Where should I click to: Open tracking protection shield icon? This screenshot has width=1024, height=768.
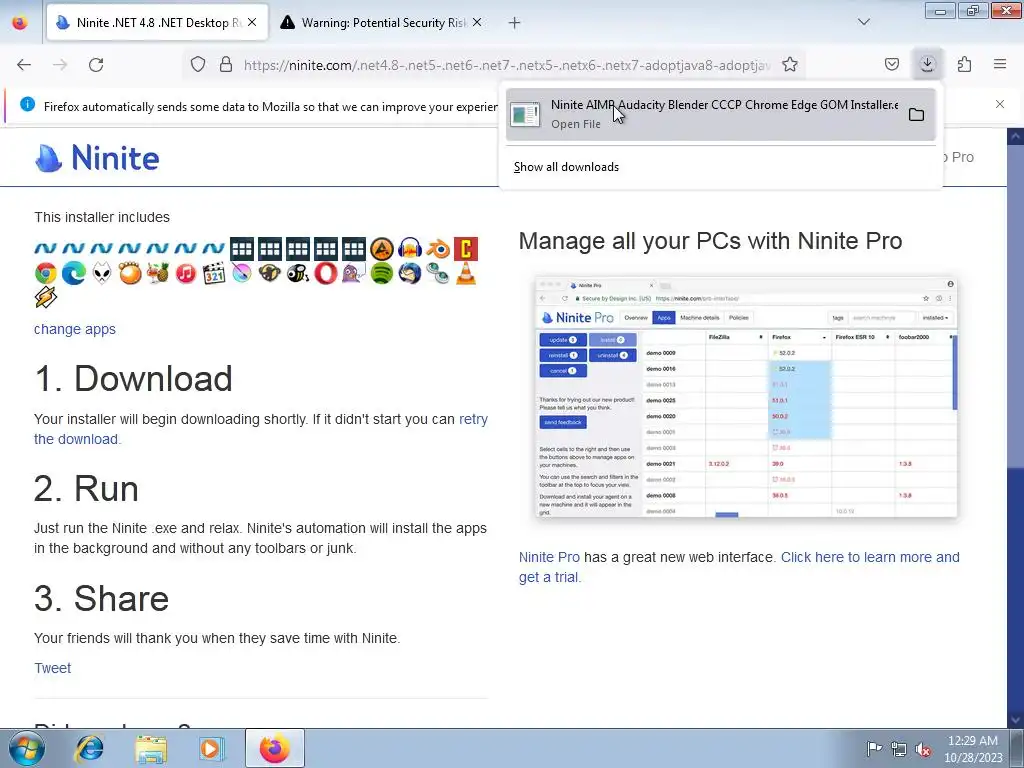click(198, 64)
